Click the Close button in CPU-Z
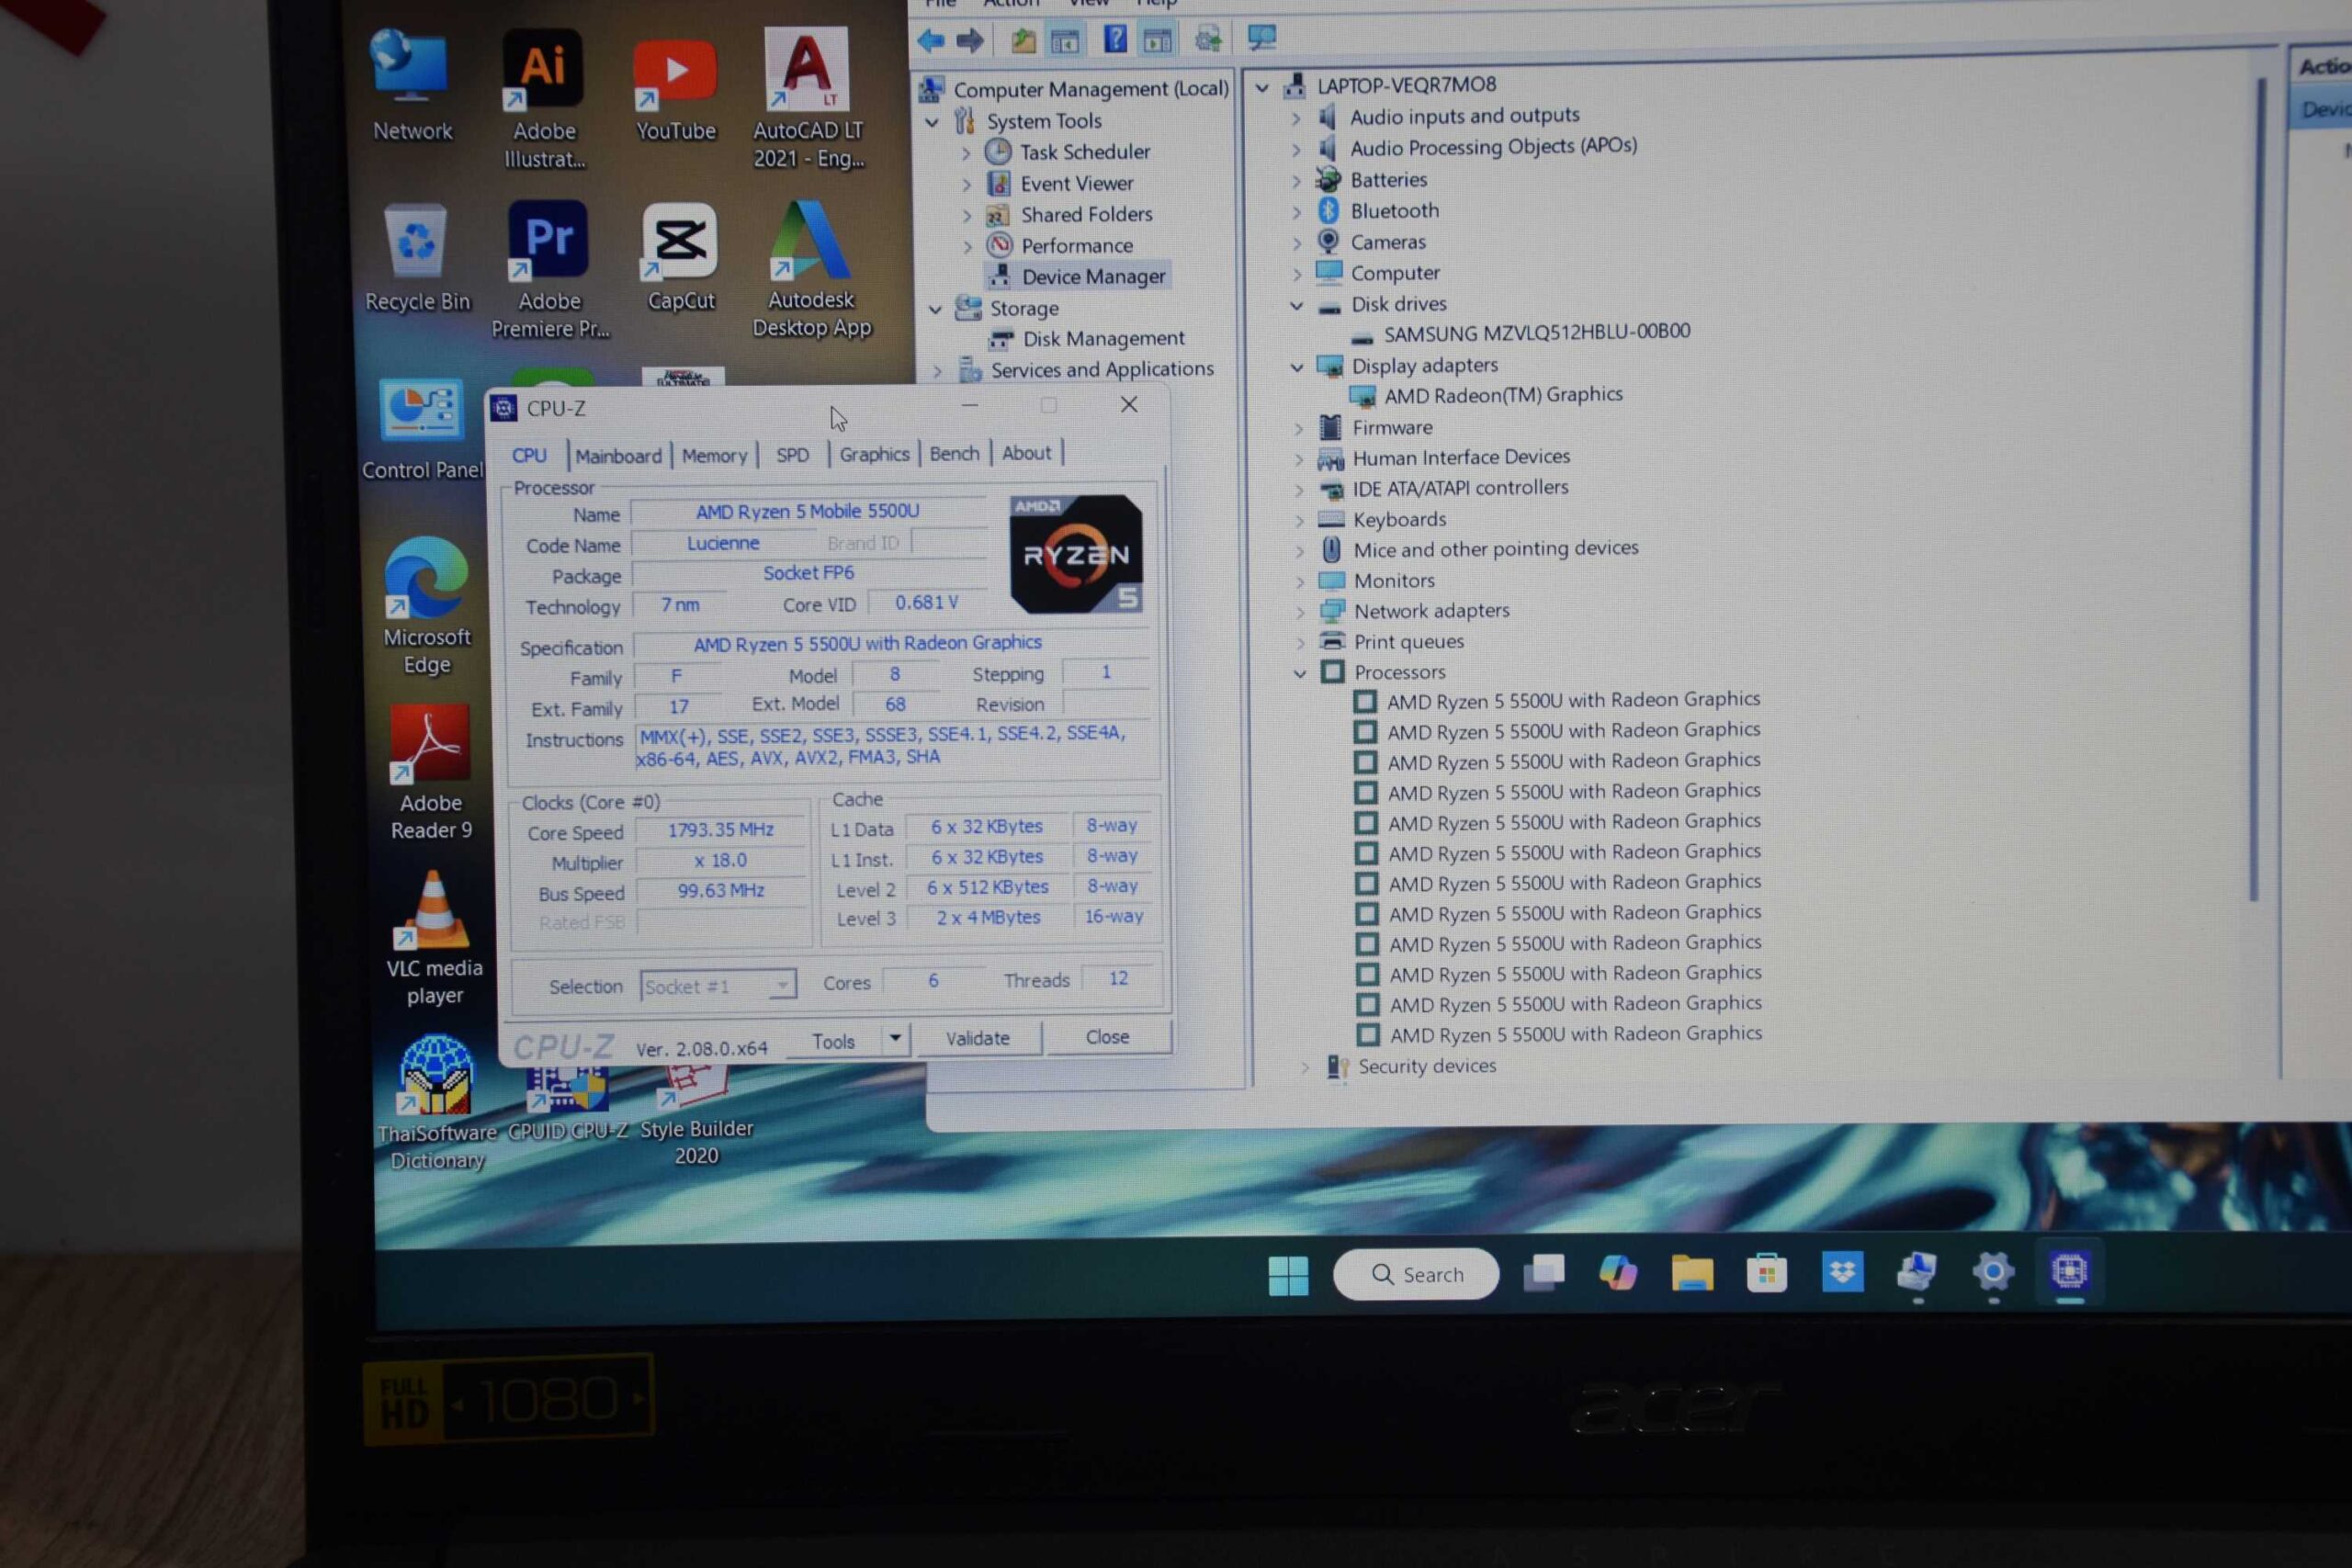The image size is (2352, 1568). tap(1107, 1037)
